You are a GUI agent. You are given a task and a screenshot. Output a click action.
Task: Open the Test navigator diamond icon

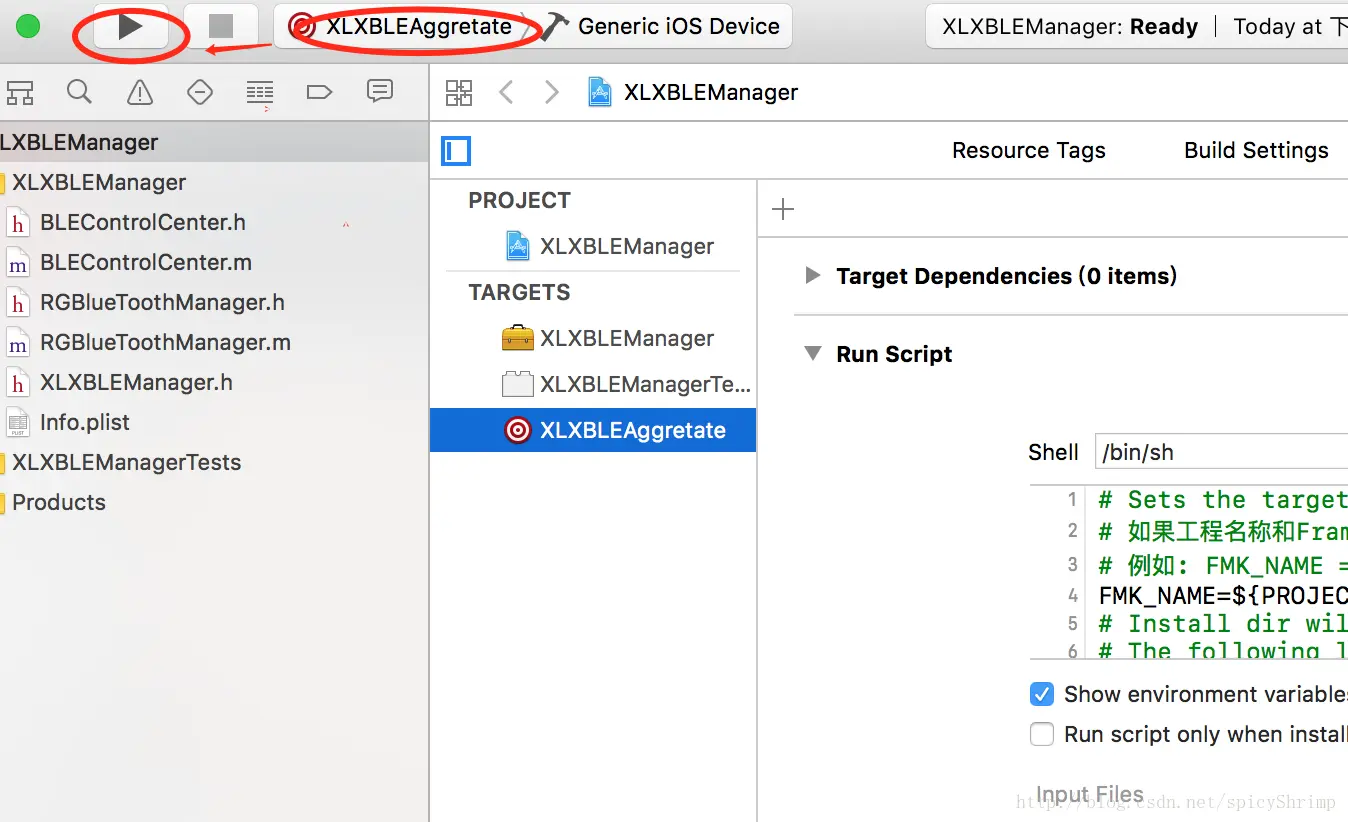(200, 93)
